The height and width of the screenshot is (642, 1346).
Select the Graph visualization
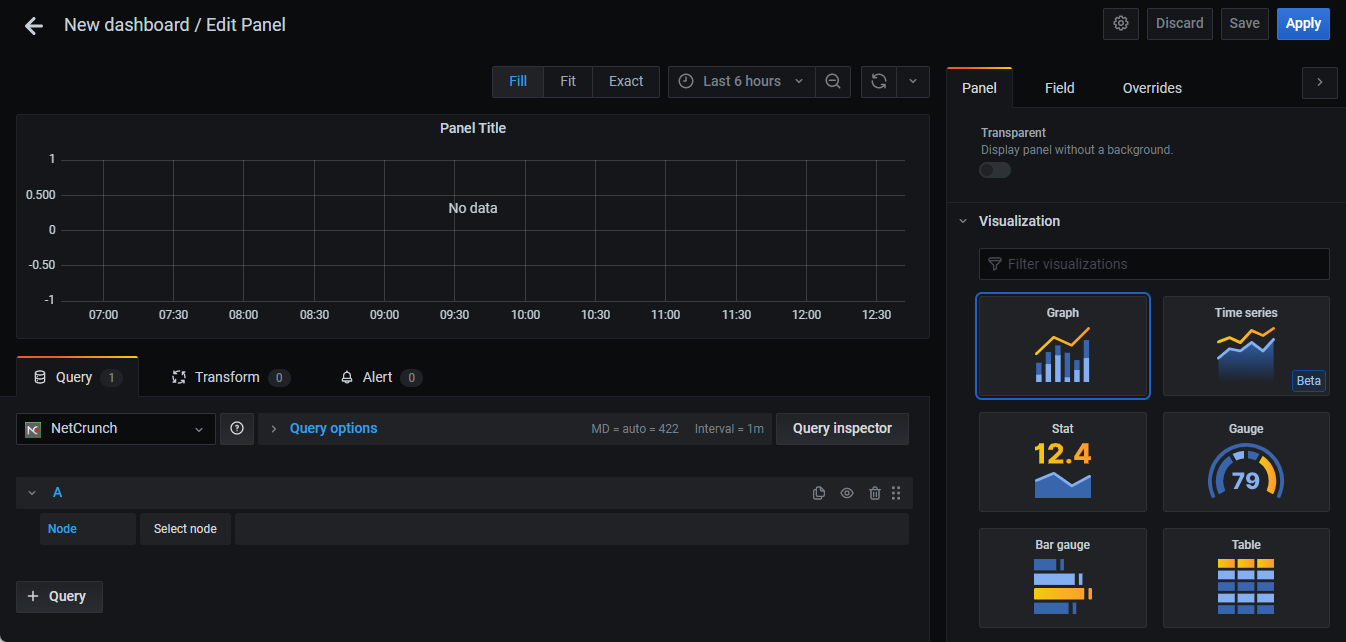click(x=1063, y=346)
